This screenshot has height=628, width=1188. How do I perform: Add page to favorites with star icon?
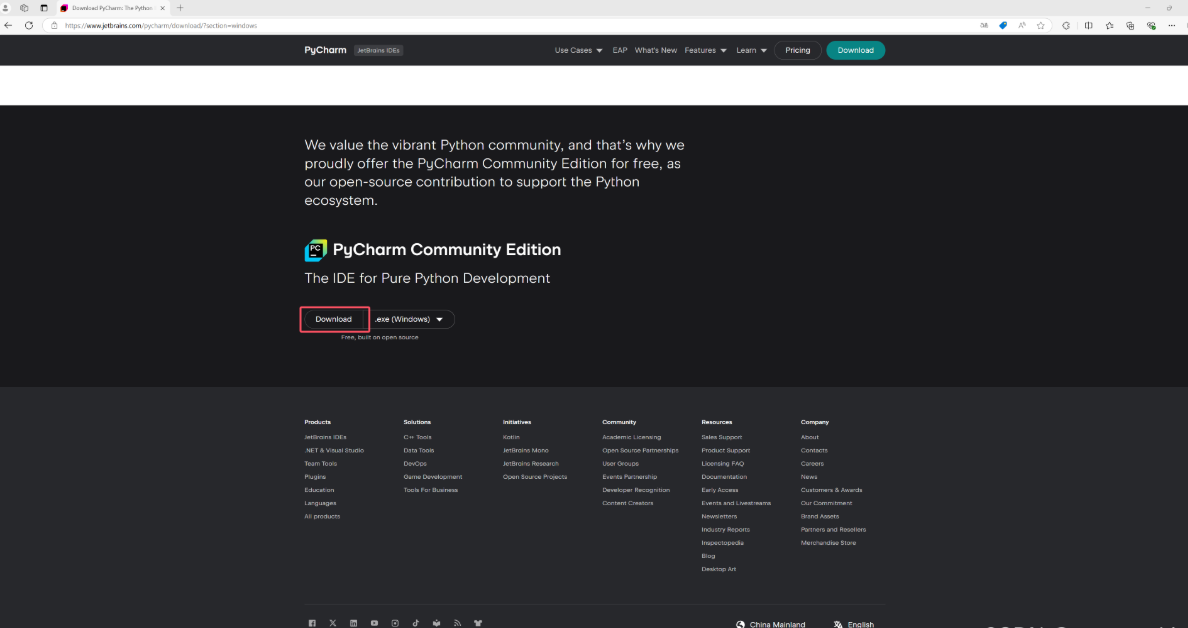pos(1041,25)
